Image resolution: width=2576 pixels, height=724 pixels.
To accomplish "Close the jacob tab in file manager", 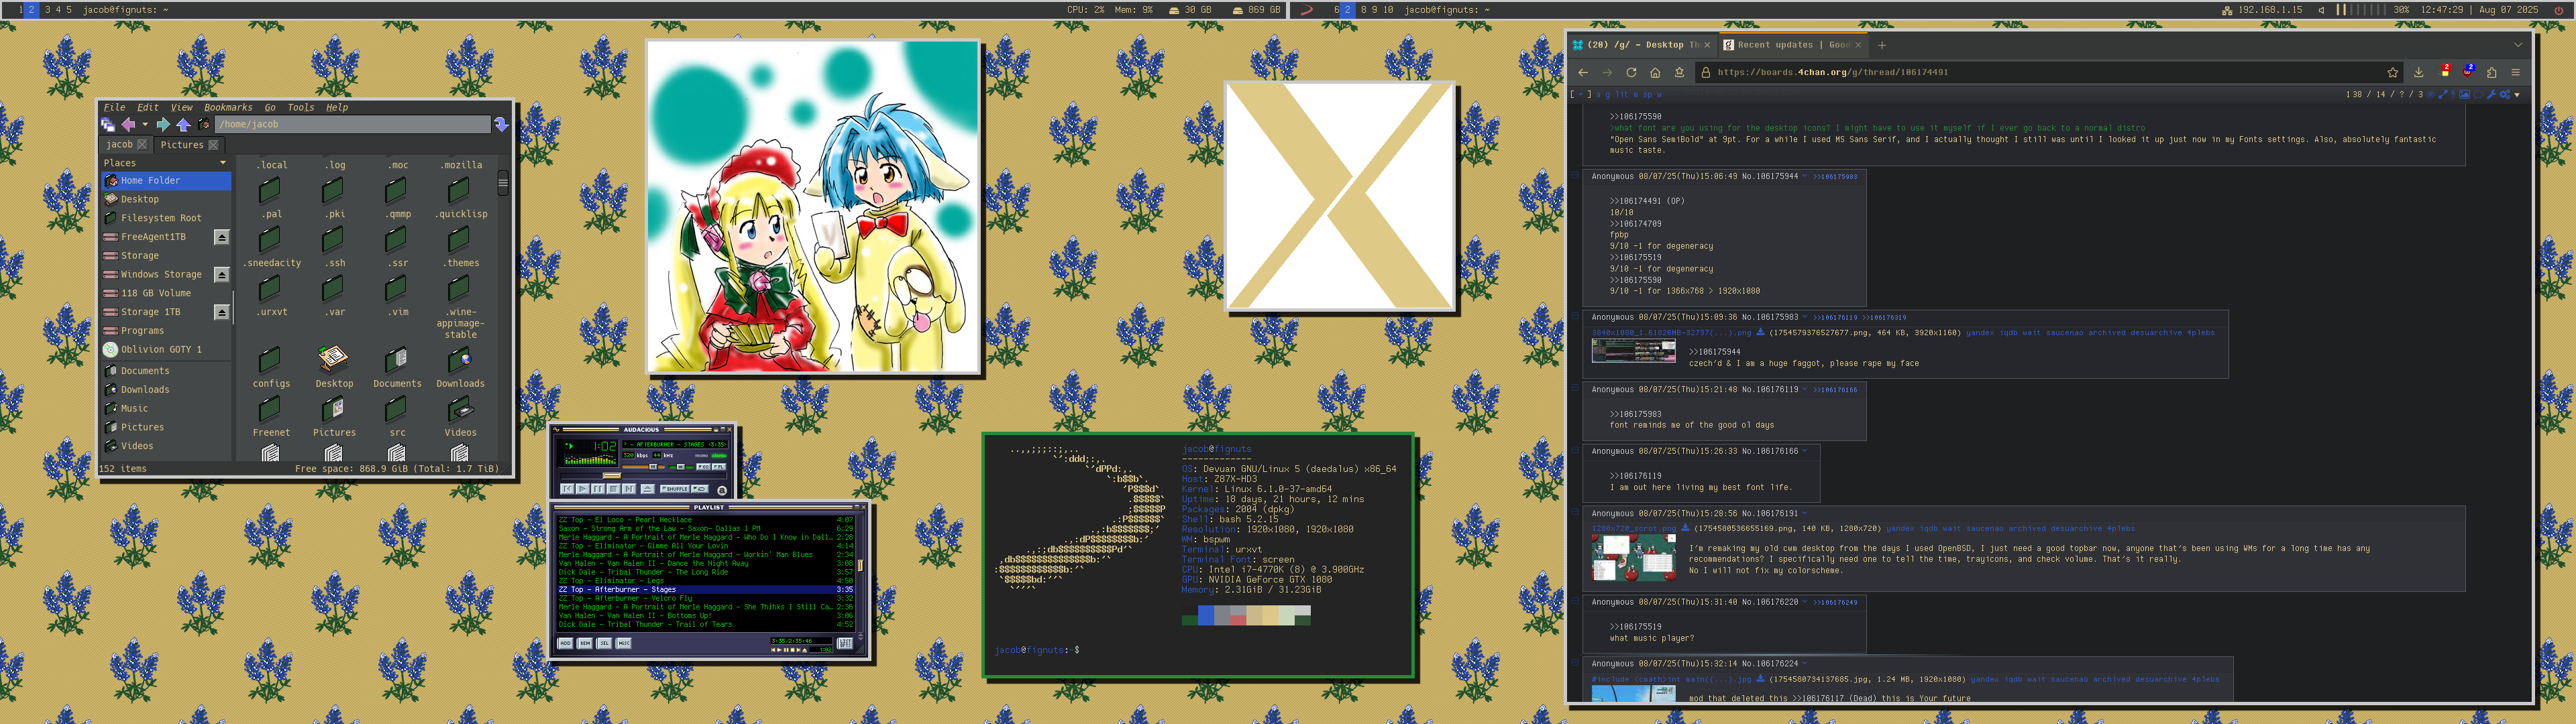I will [143, 145].
